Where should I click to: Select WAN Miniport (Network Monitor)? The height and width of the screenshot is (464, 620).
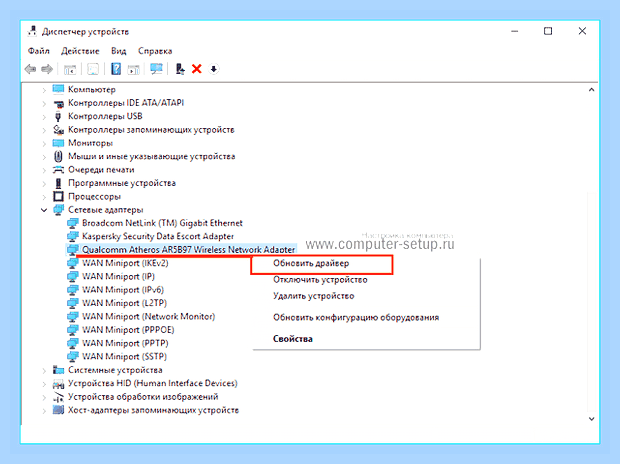coord(148,316)
